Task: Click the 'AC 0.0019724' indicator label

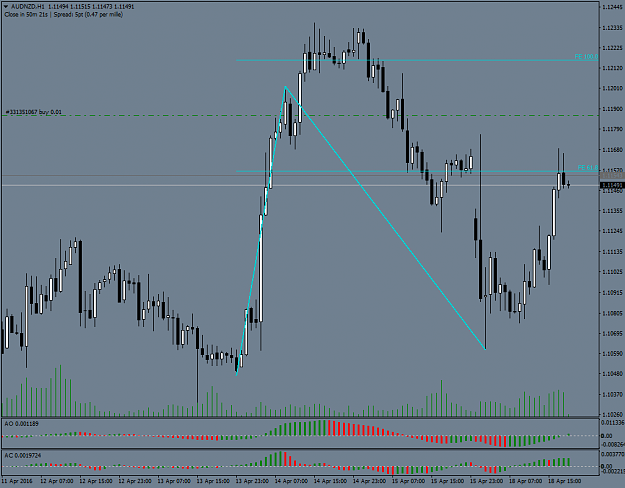Action: click(x=23, y=455)
